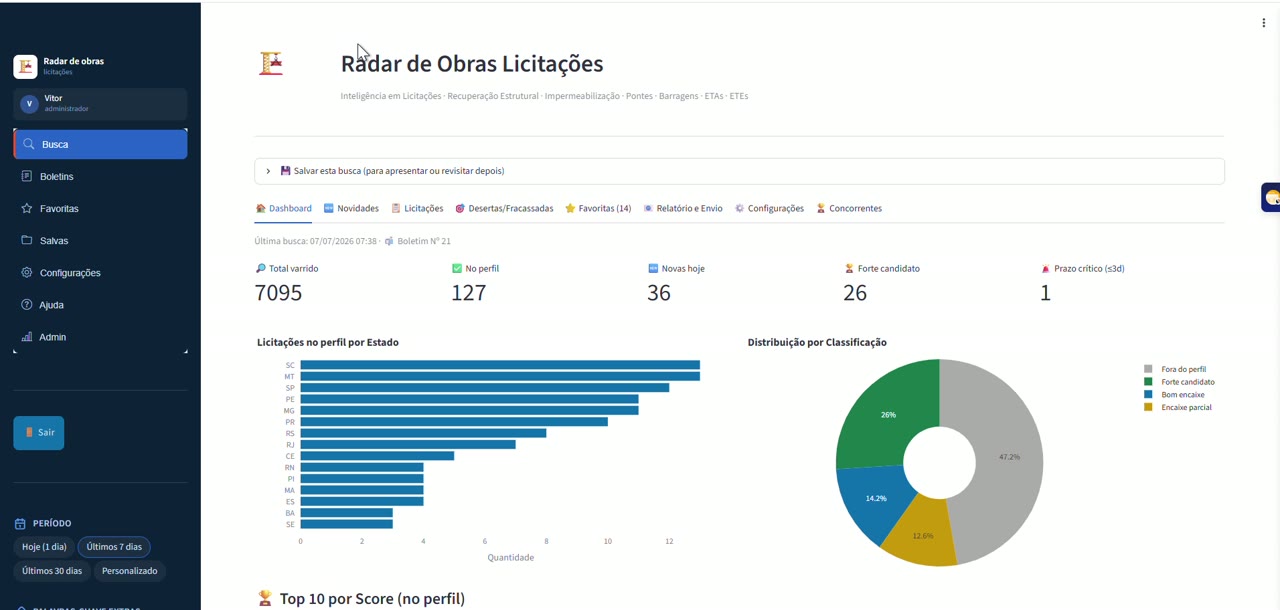Click the Admin chart icon
Image resolution: width=1280 pixels, height=610 pixels.
point(27,337)
